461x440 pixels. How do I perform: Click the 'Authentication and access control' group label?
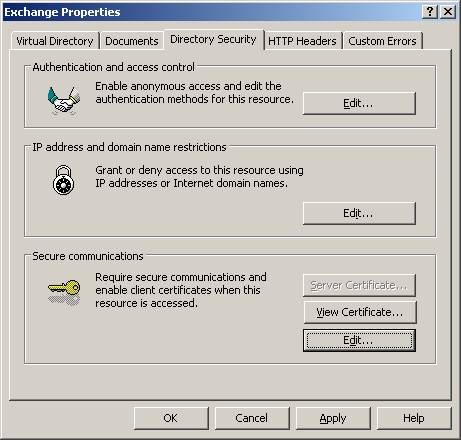pyautogui.click(x=113, y=67)
